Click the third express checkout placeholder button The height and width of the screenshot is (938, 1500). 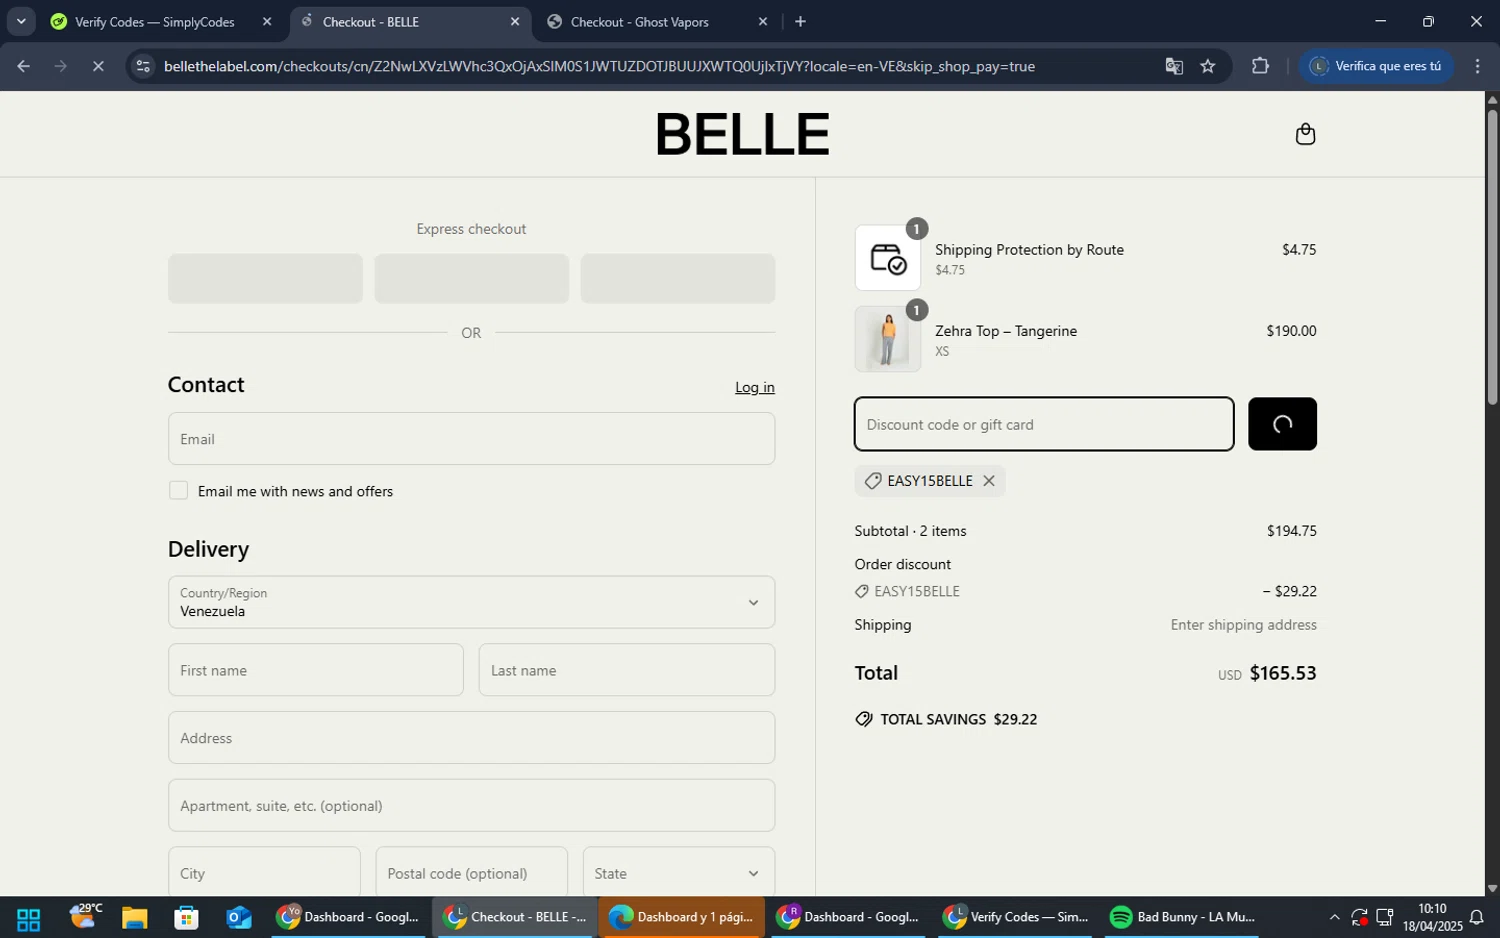(x=678, y=278)
